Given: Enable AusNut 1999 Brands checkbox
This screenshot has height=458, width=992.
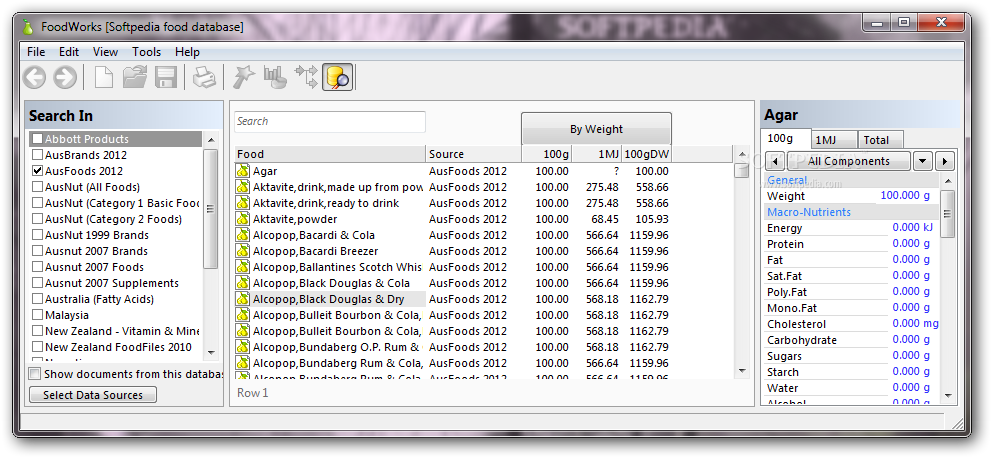Looking at the screenshot, I should (38, 235).
